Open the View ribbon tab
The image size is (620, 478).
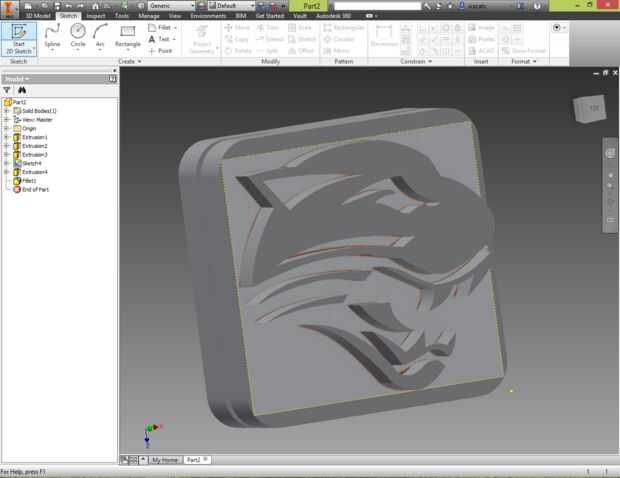click(174, 16)
